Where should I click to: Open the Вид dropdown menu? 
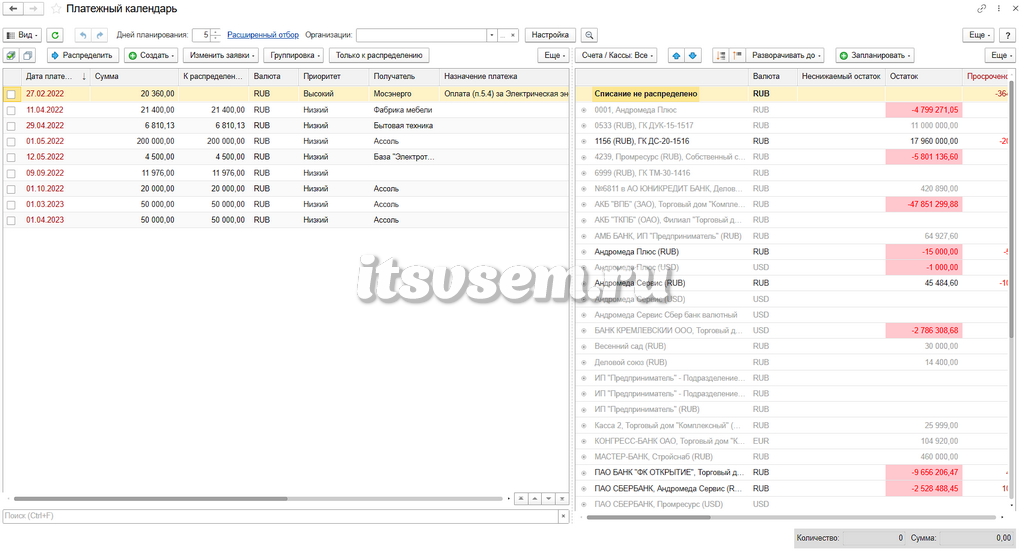(23, 35)
